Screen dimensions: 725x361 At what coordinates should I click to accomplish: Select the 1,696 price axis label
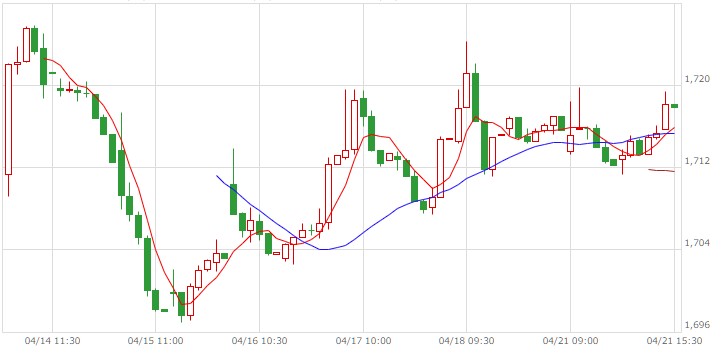tap(696, 325)
